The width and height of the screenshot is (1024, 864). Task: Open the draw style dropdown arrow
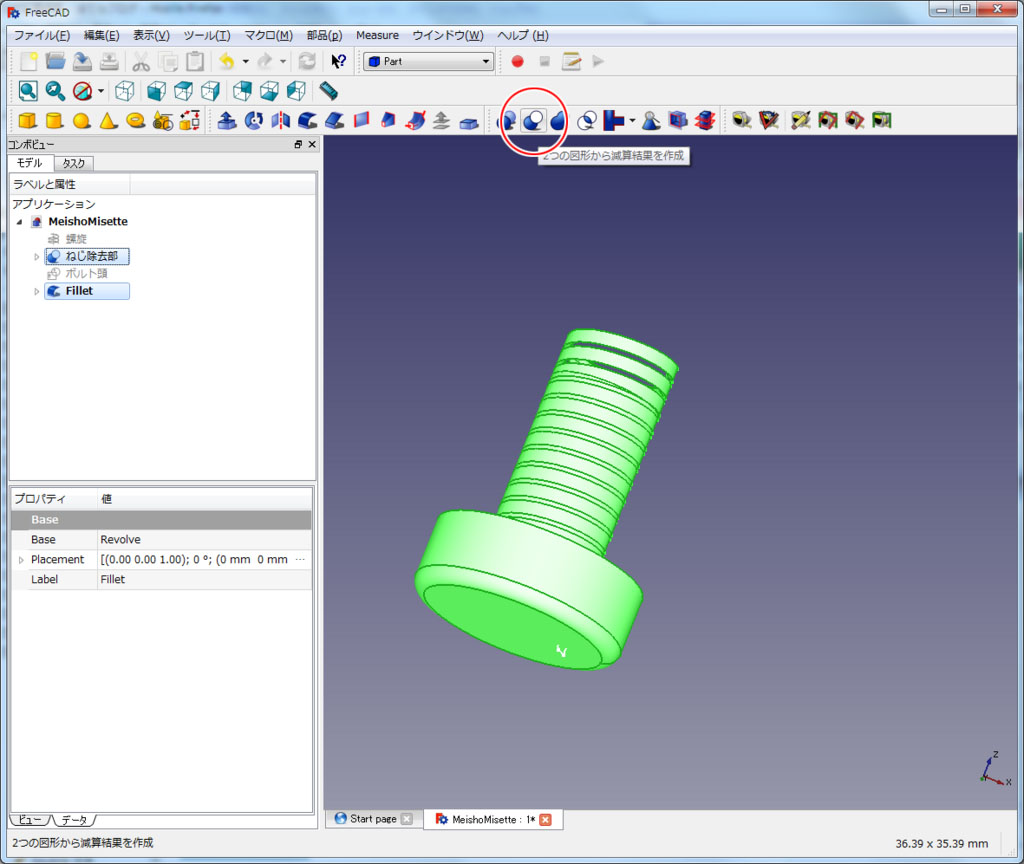click(x=101, y=91)
